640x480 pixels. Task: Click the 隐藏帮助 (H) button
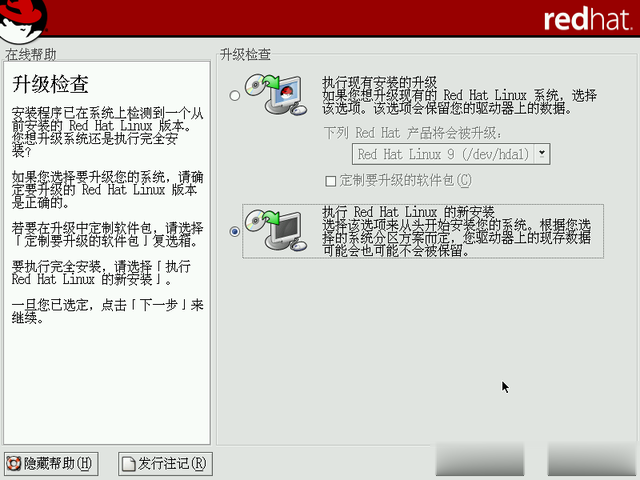click(x=51, y=464)
